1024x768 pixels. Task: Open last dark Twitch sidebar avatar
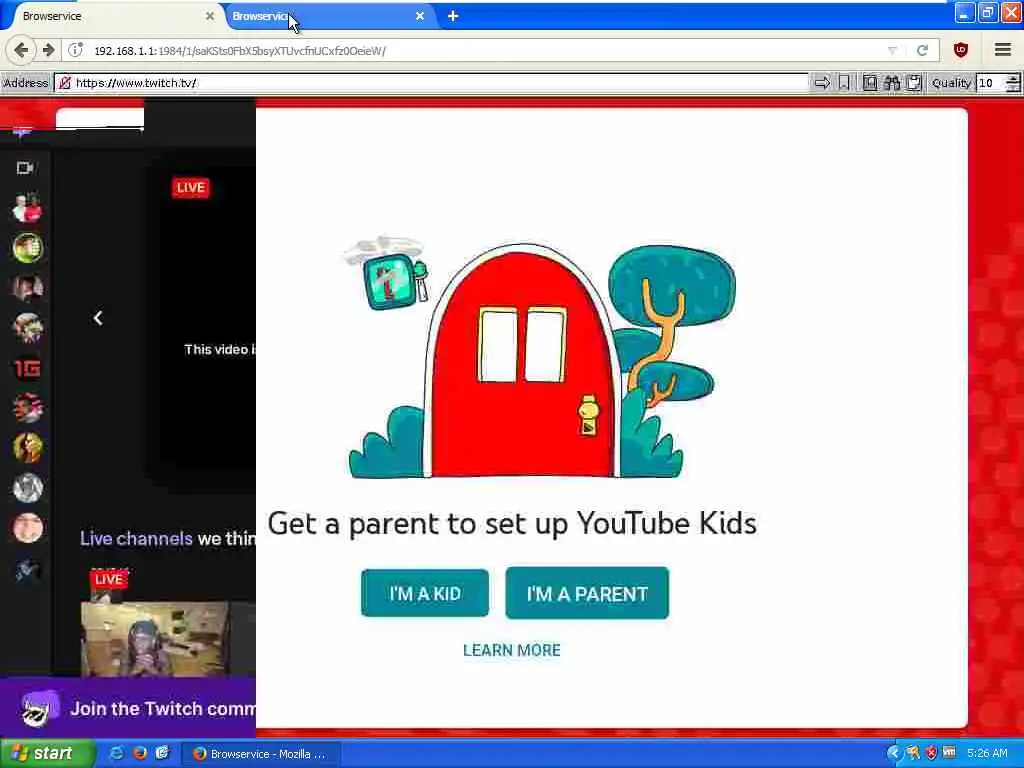(27, 569)
